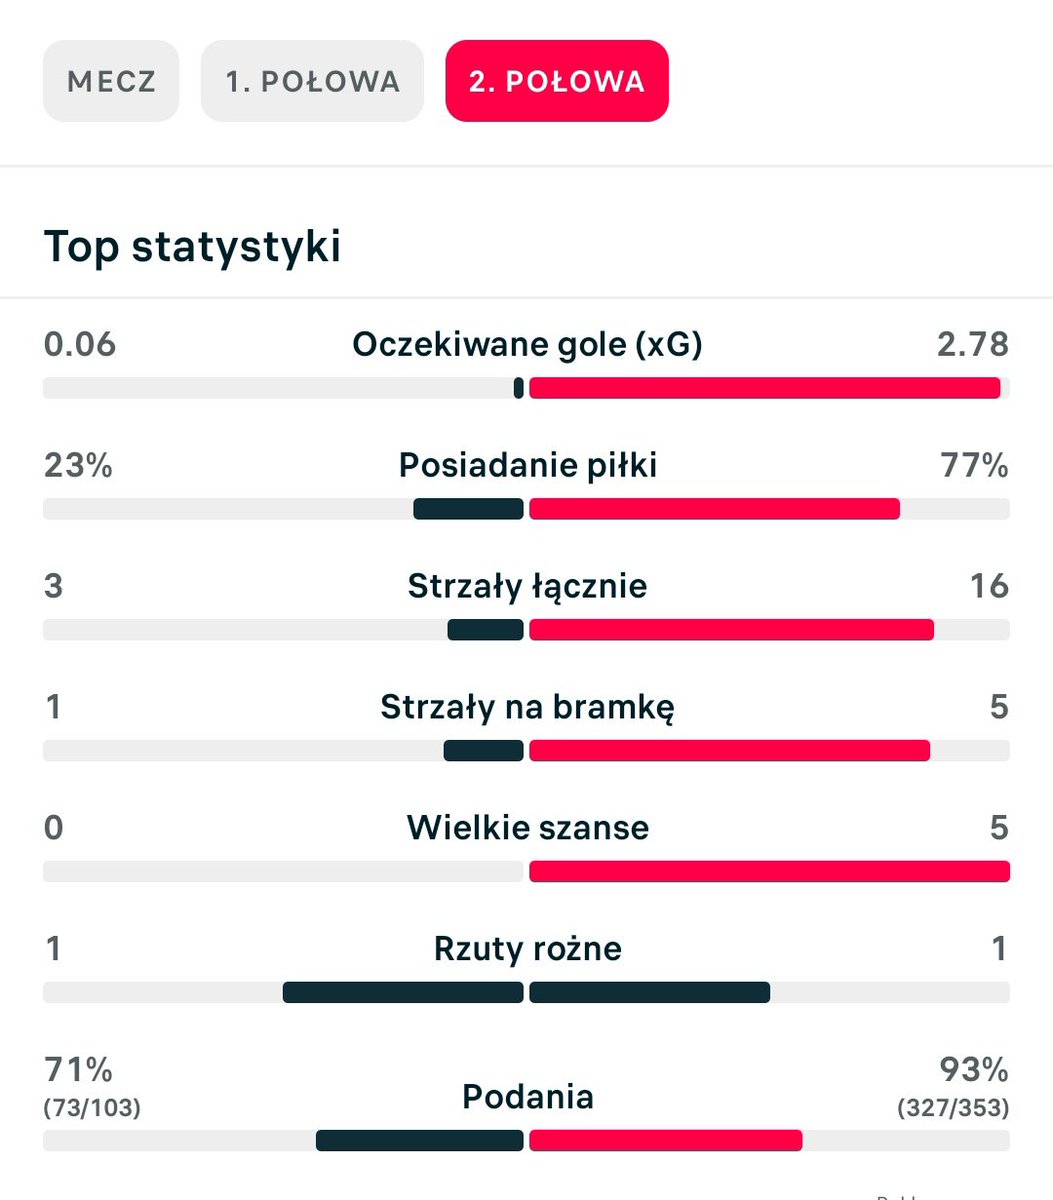Select the 1. POŁOWA tab
Screen dimensions: 1053x1200
click(x=312, y=81)
